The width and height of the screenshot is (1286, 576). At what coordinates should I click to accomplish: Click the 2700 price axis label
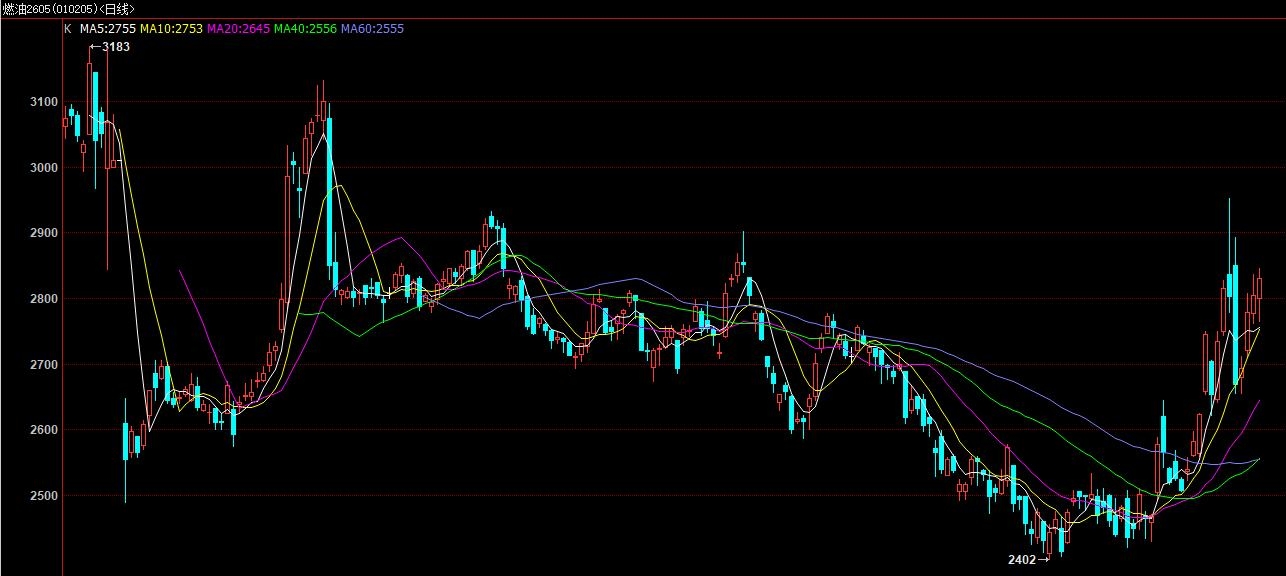[44, 365]
